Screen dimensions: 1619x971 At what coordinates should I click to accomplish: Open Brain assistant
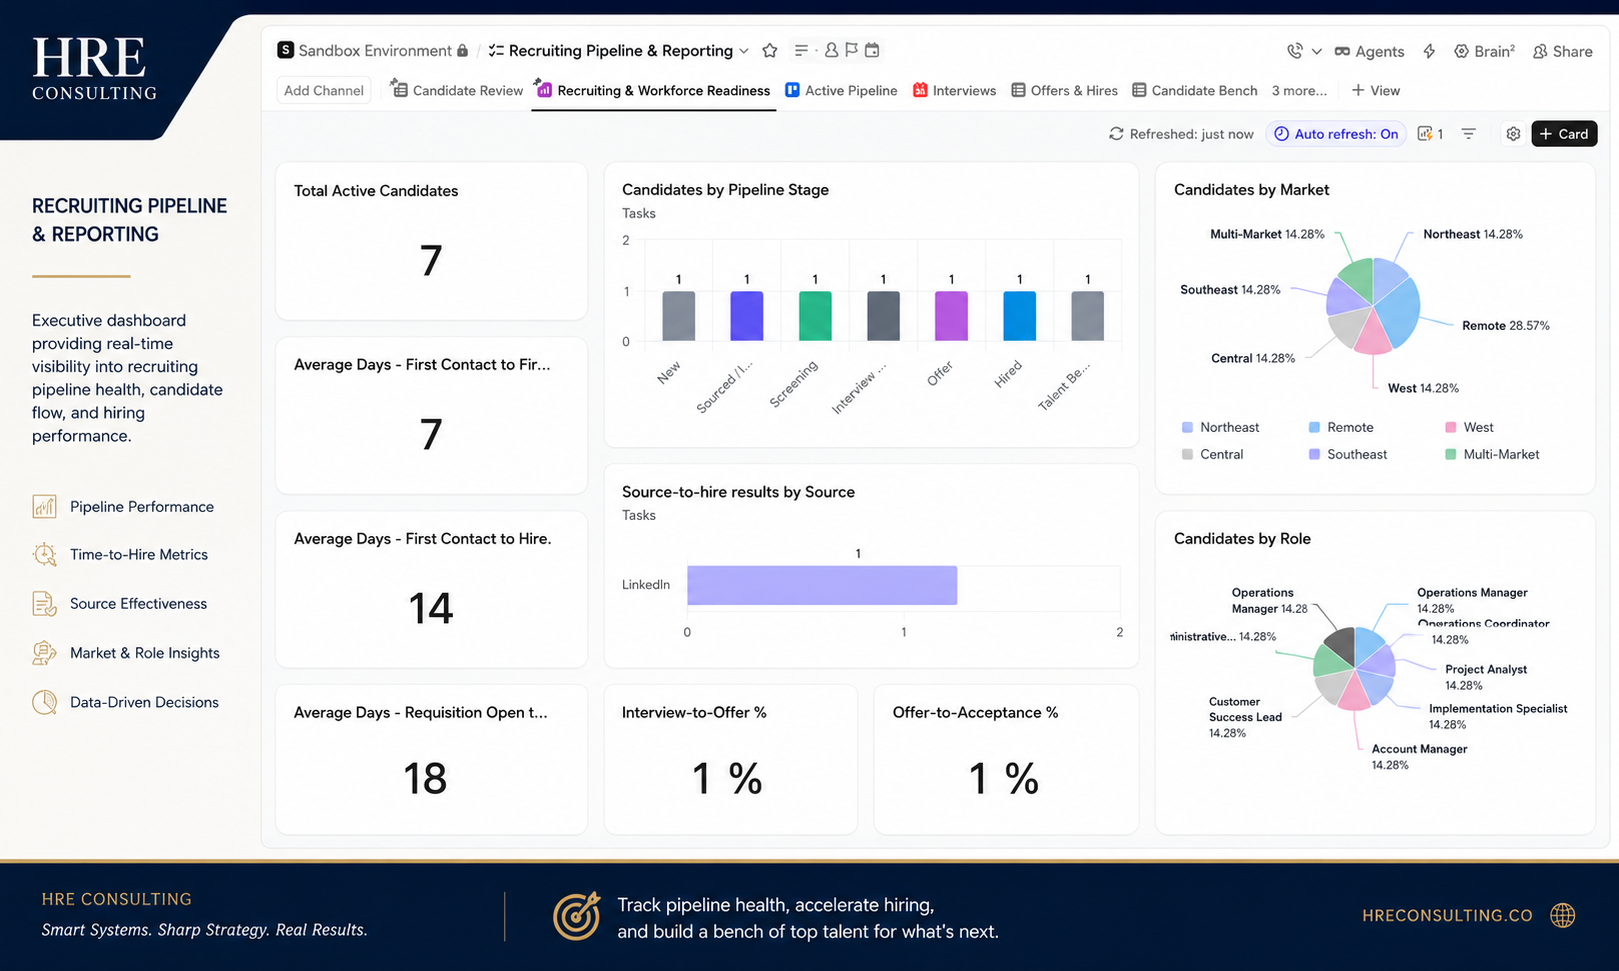click(1484, 51)
